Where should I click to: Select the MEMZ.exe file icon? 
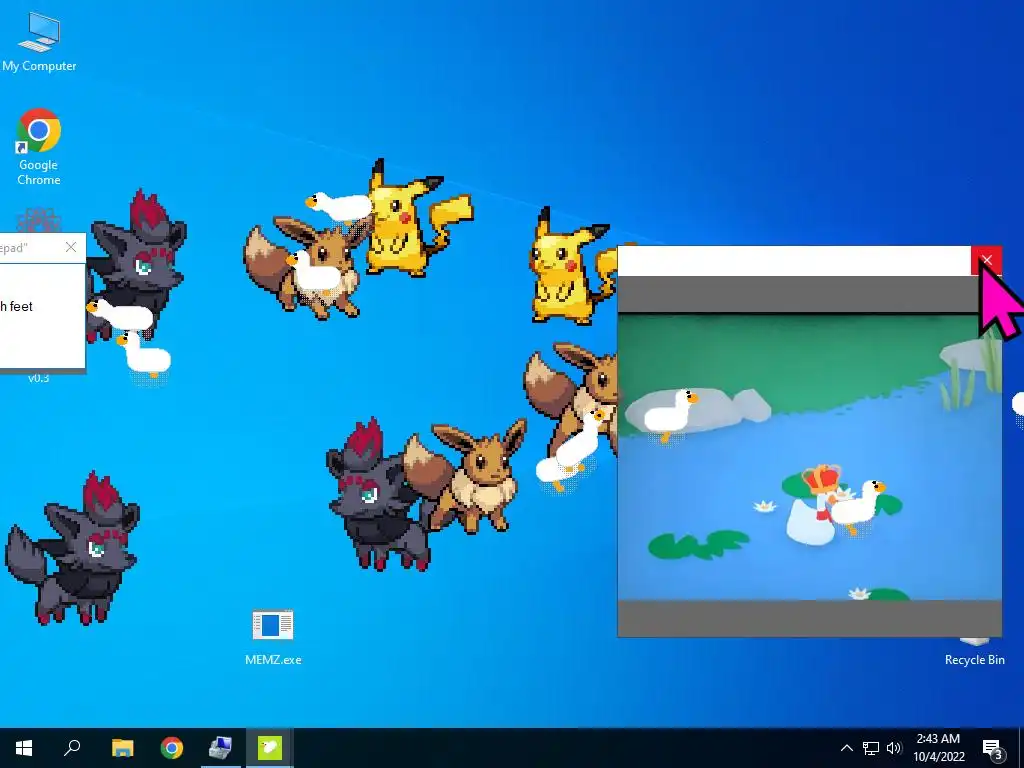click(x=273, y=626)
